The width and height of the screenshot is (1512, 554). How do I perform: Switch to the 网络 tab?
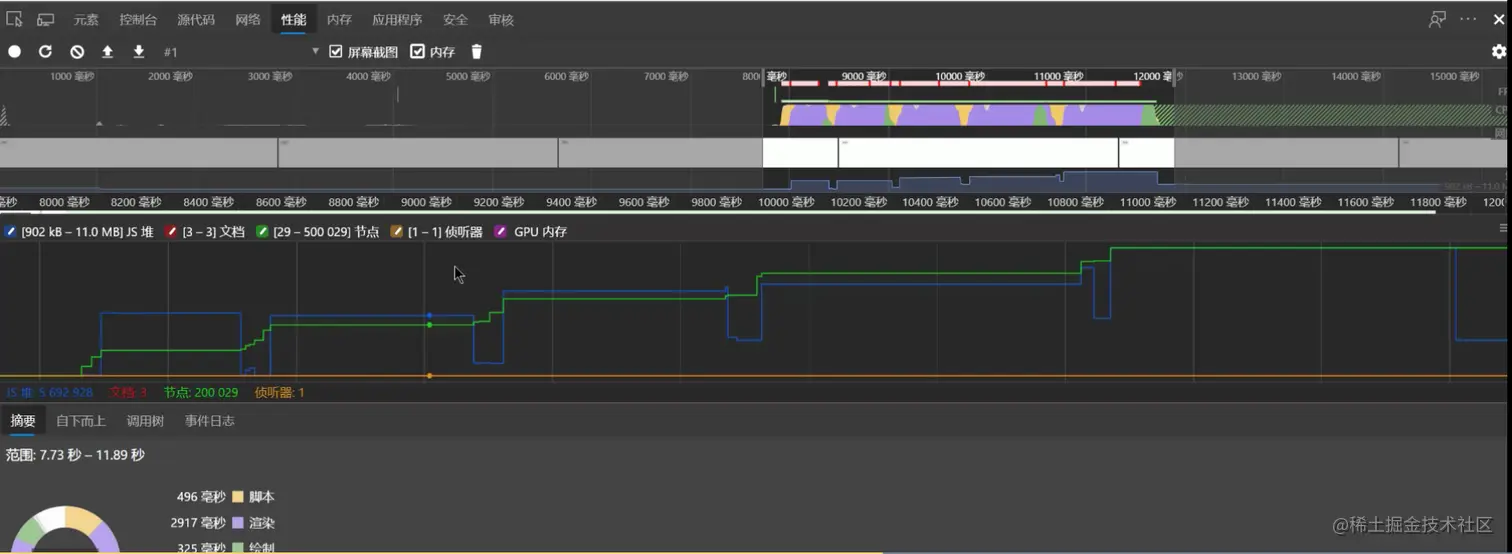(248, 20)
